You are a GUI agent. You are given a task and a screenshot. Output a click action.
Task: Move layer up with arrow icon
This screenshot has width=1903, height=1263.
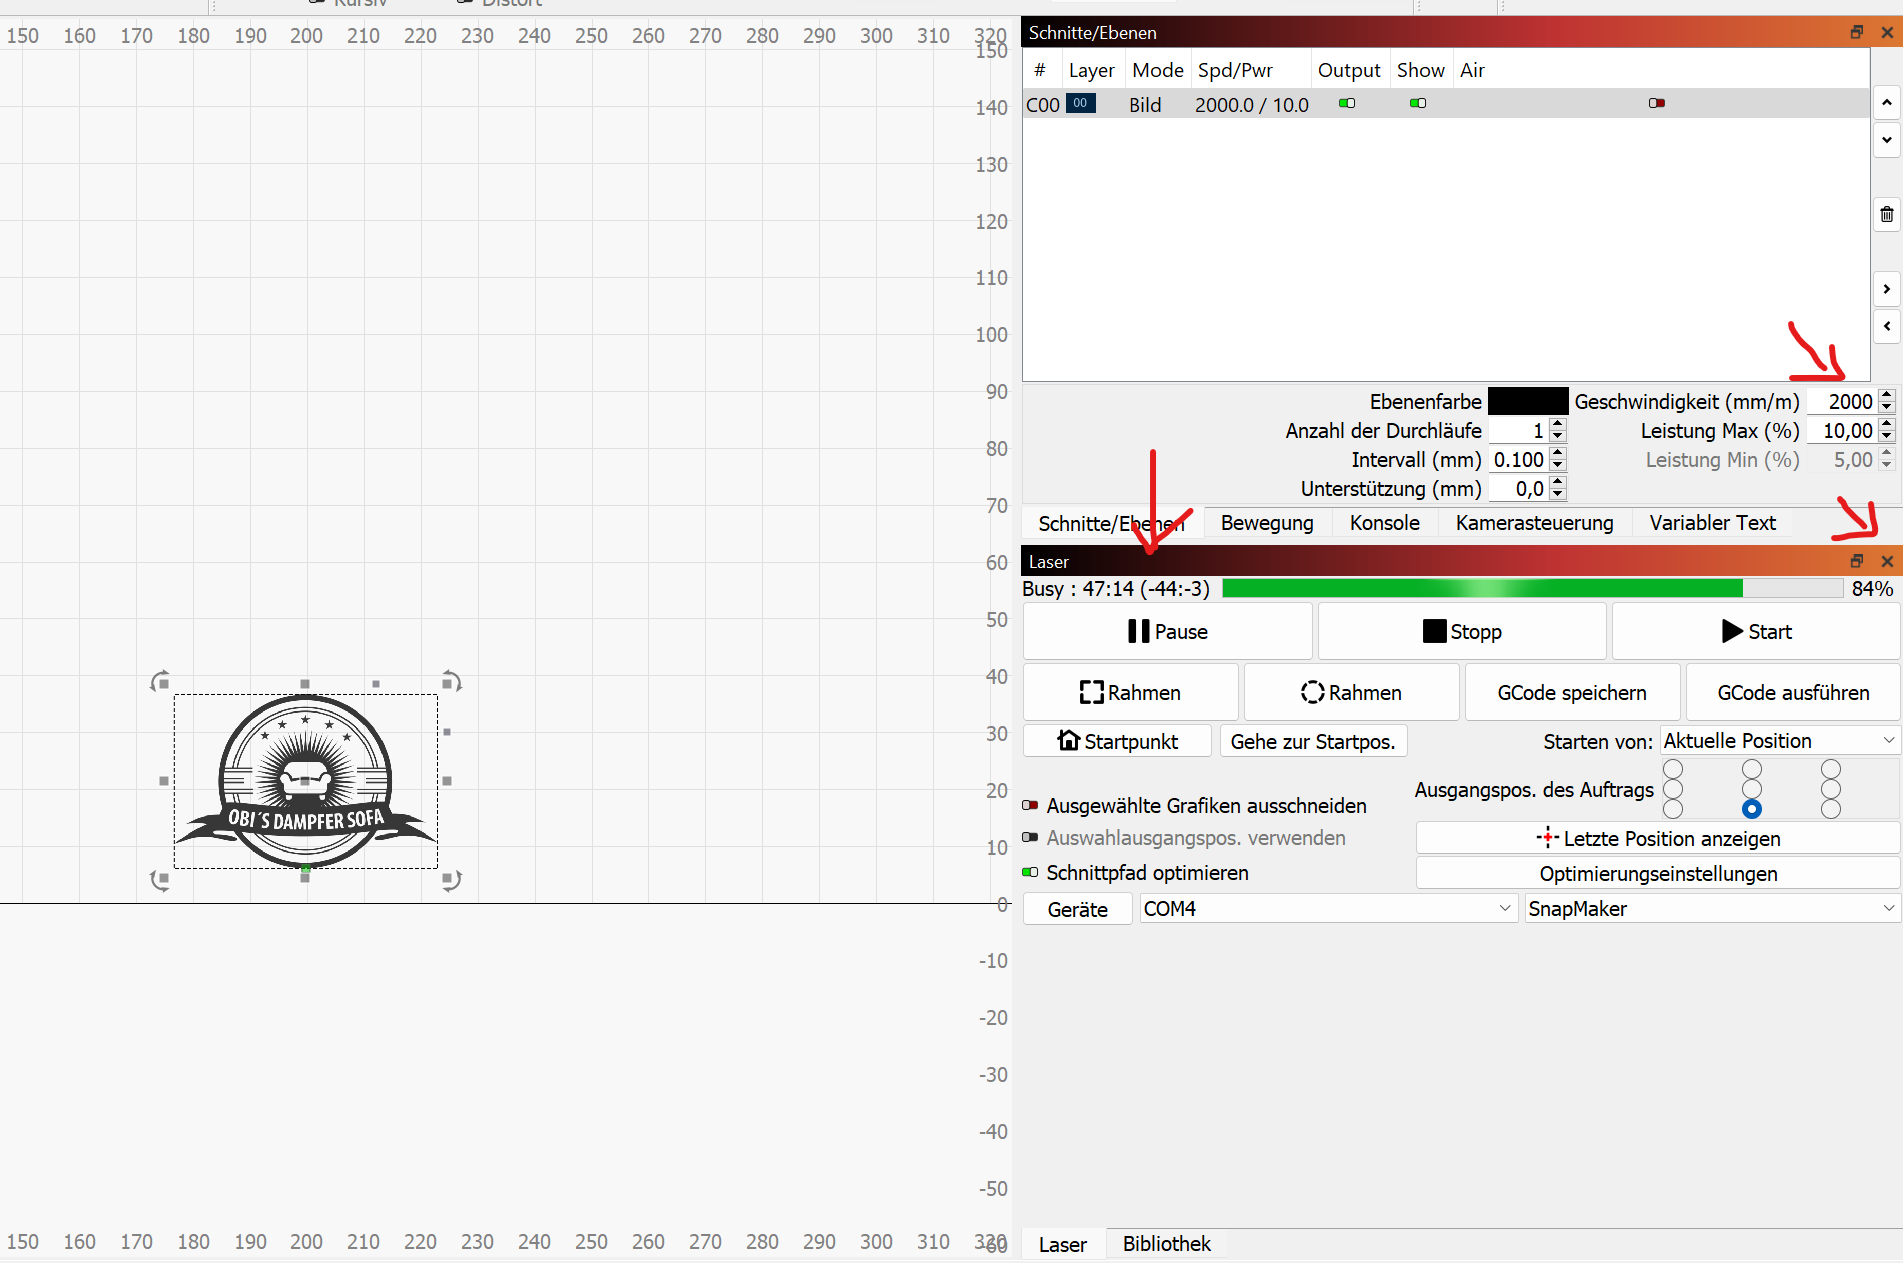[x=1886, y=102]
